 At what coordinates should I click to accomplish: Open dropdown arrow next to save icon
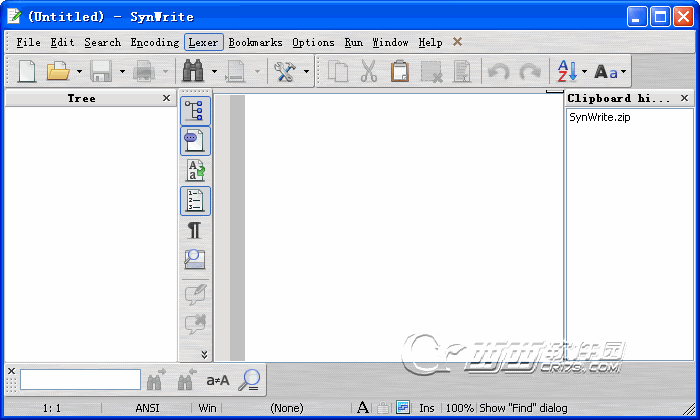tap(122, 71)
